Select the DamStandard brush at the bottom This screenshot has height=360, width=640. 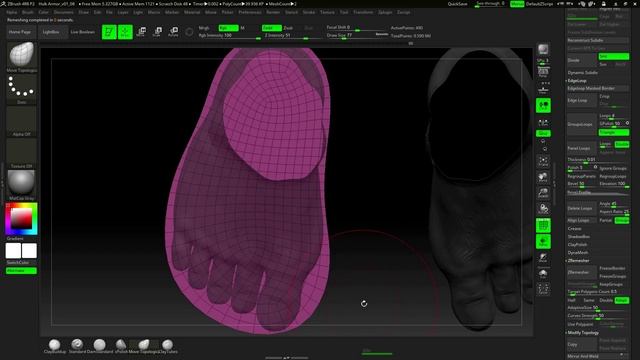pos(100,345)
